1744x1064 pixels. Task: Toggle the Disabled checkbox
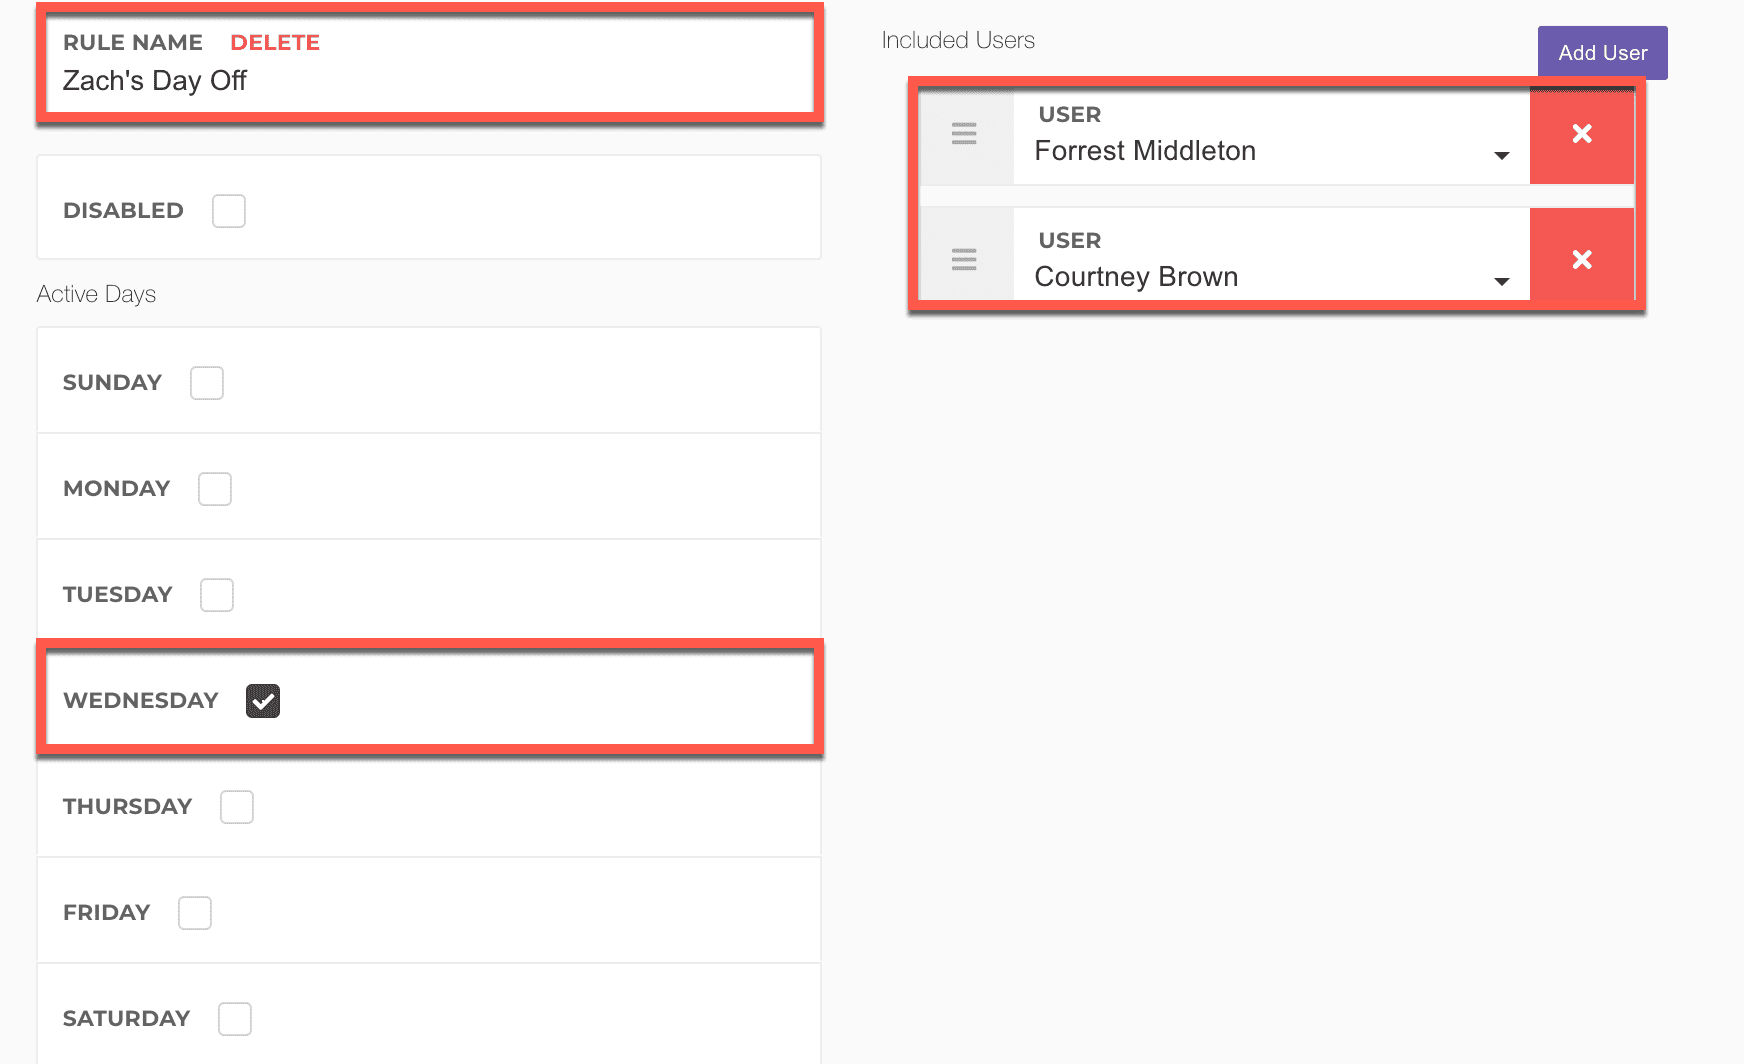coord(229,211)
